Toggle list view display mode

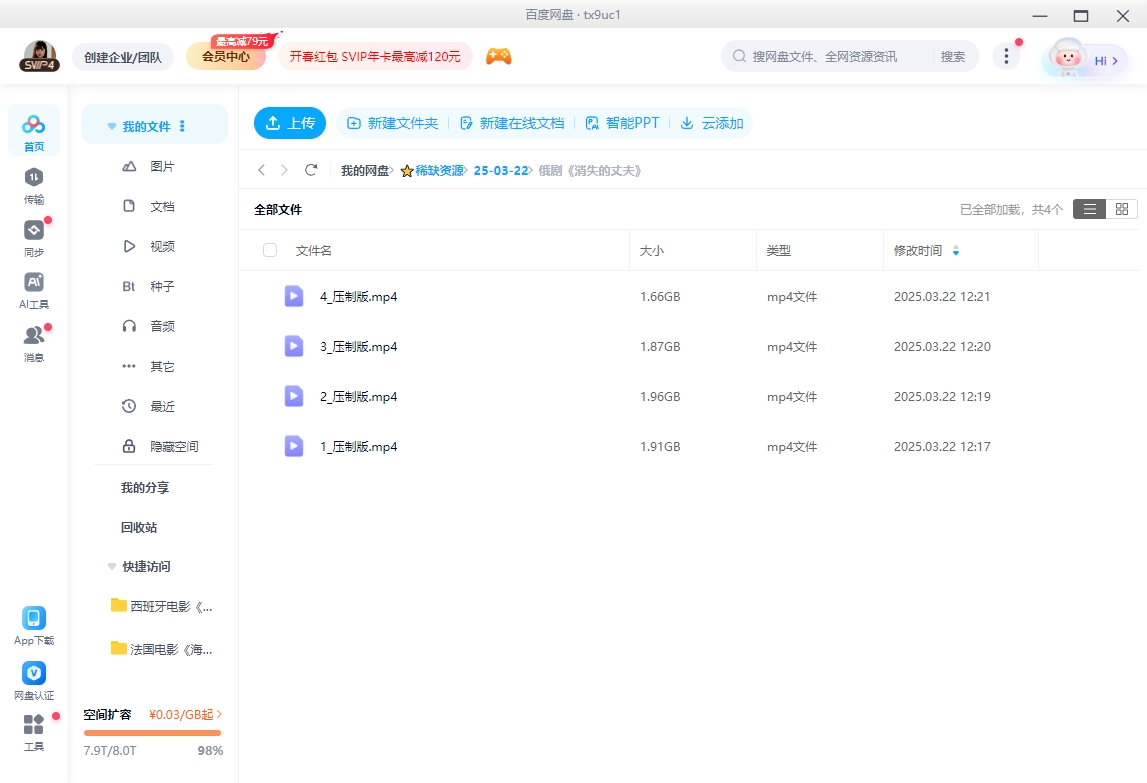[x=1089, y=209]
